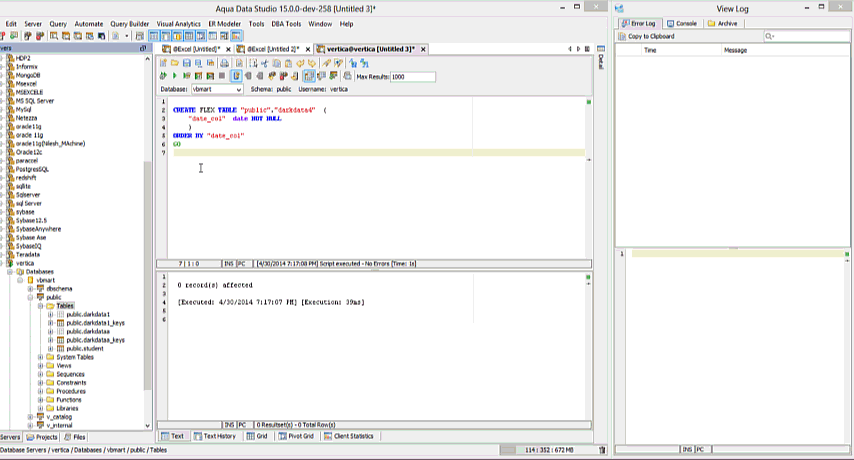Expand the System Tables folder
The height and width of the screenshot is (460, 854).
(x=40, y=357)
